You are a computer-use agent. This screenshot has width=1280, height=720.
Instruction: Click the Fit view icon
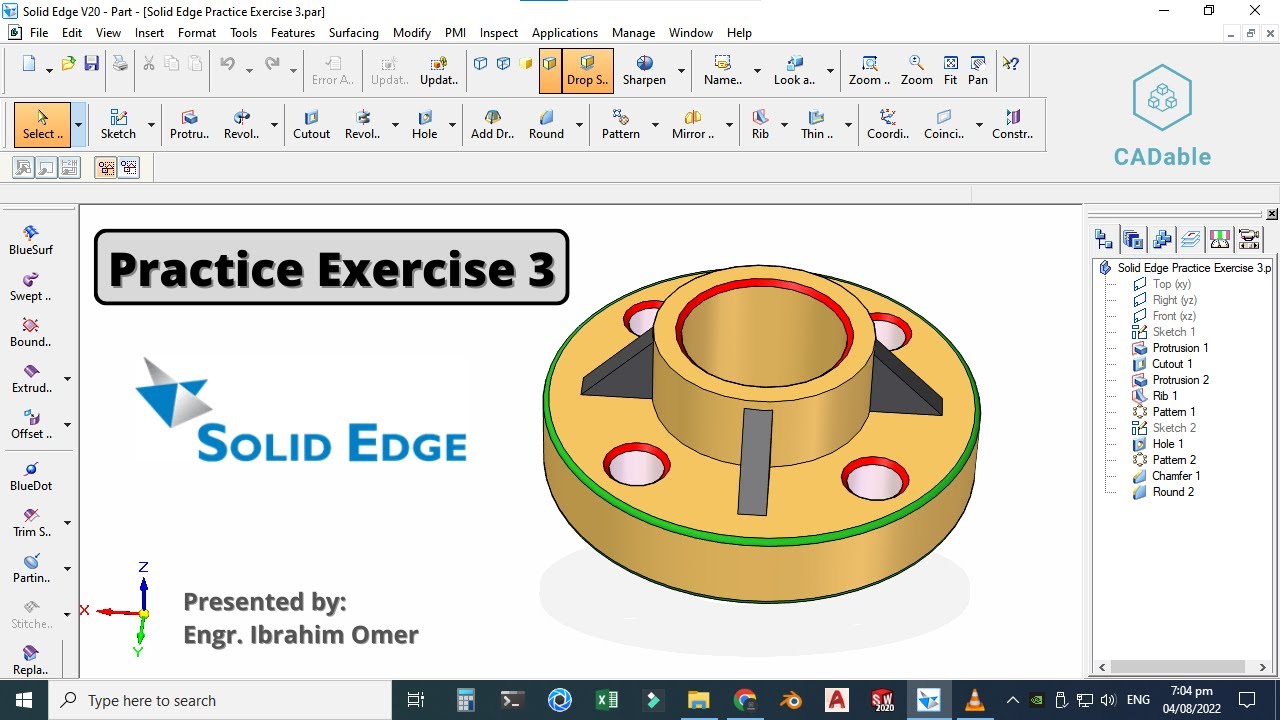(950, 70)
